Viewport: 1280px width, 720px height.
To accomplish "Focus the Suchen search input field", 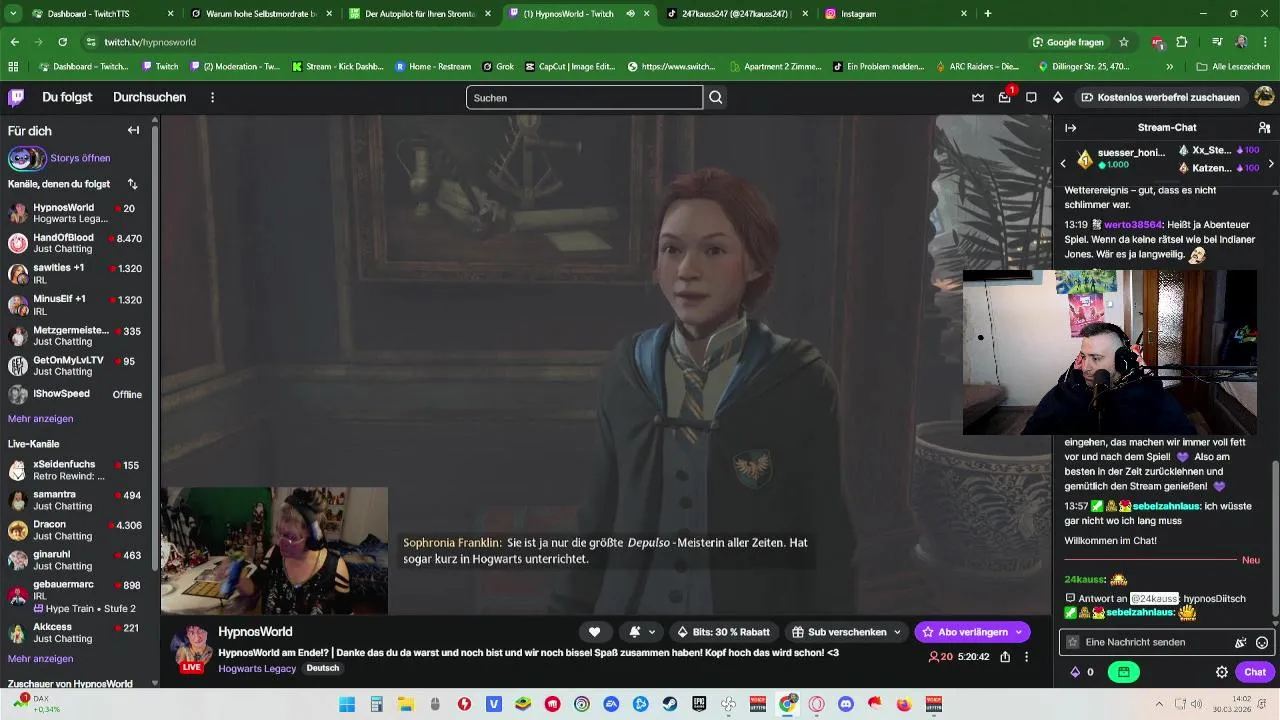I will [584, 97].
